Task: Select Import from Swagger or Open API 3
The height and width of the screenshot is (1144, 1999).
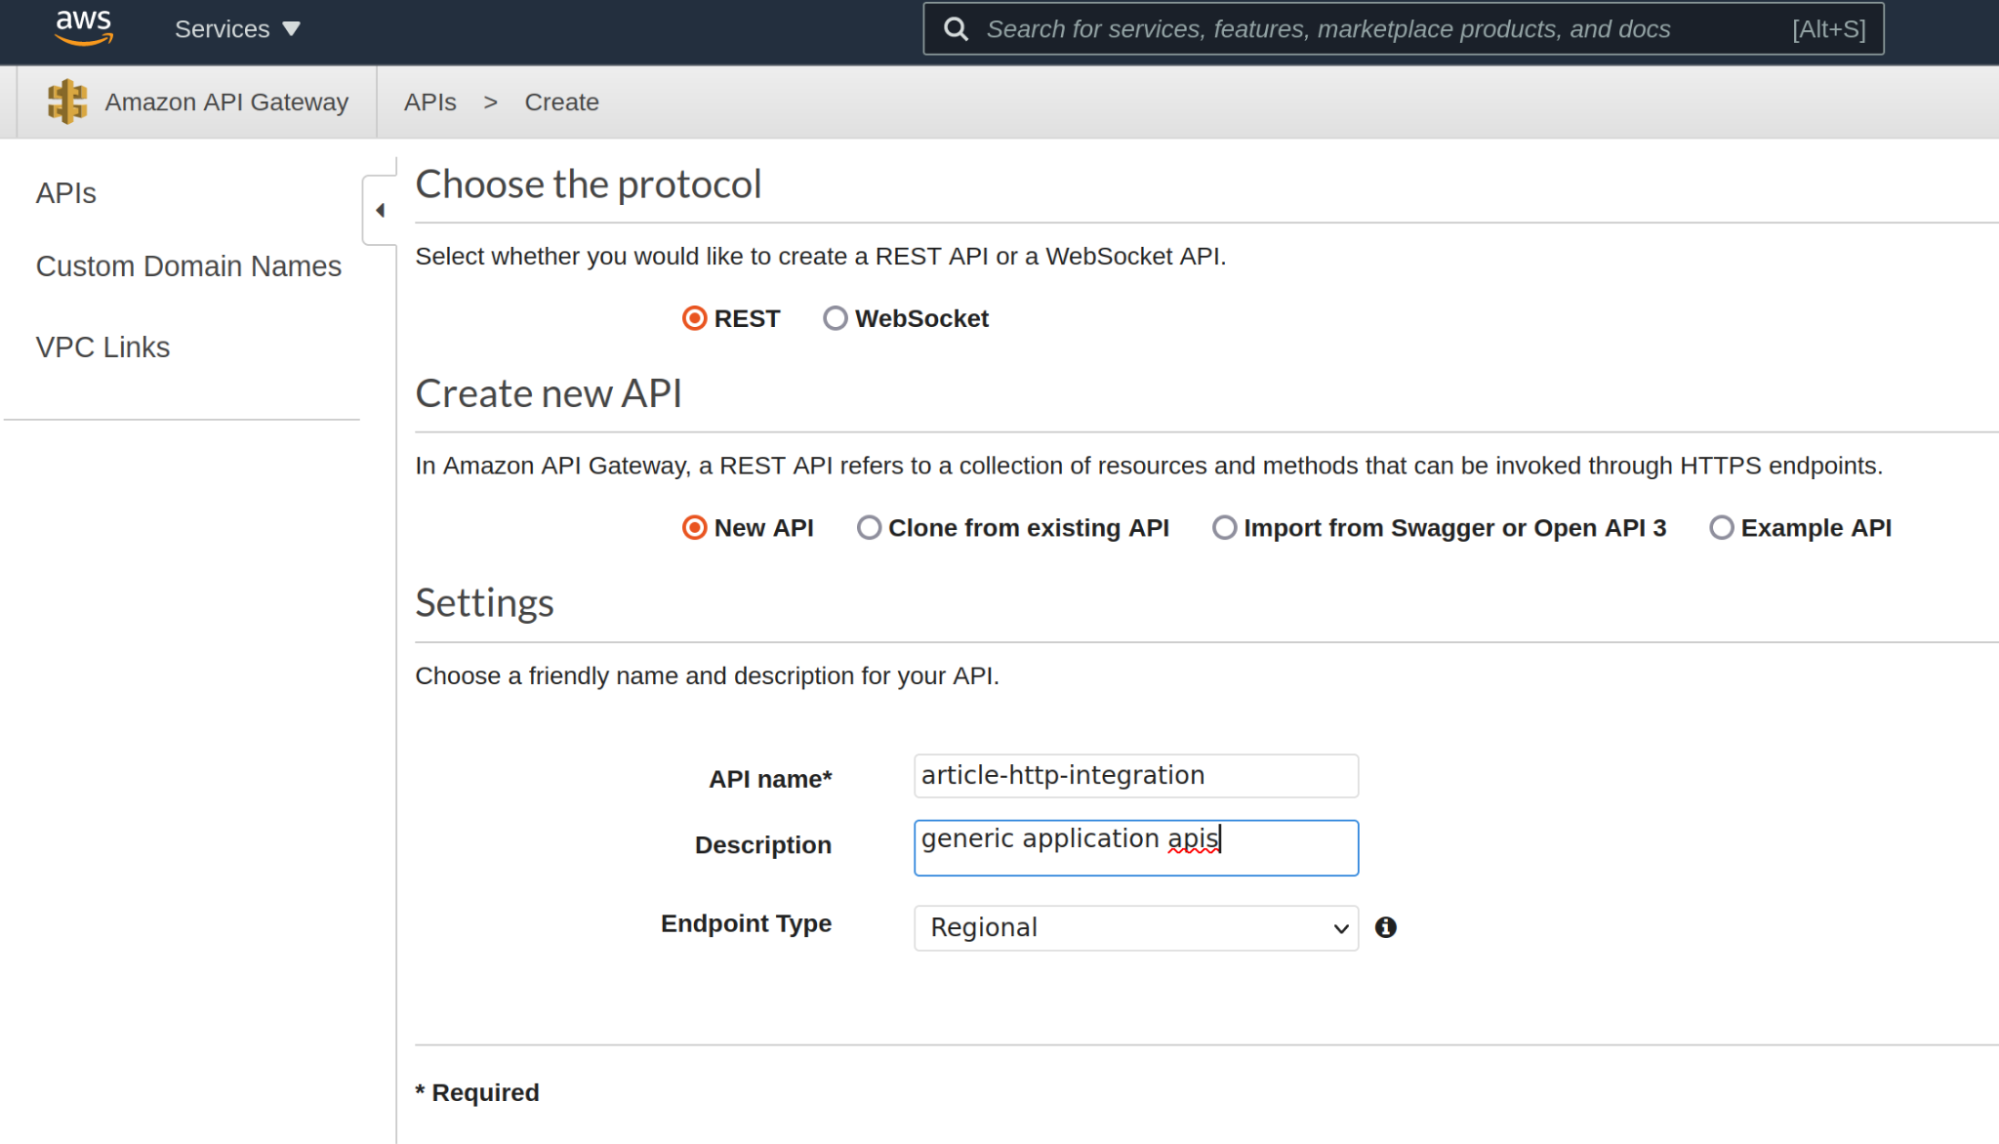Action: 1224,527
